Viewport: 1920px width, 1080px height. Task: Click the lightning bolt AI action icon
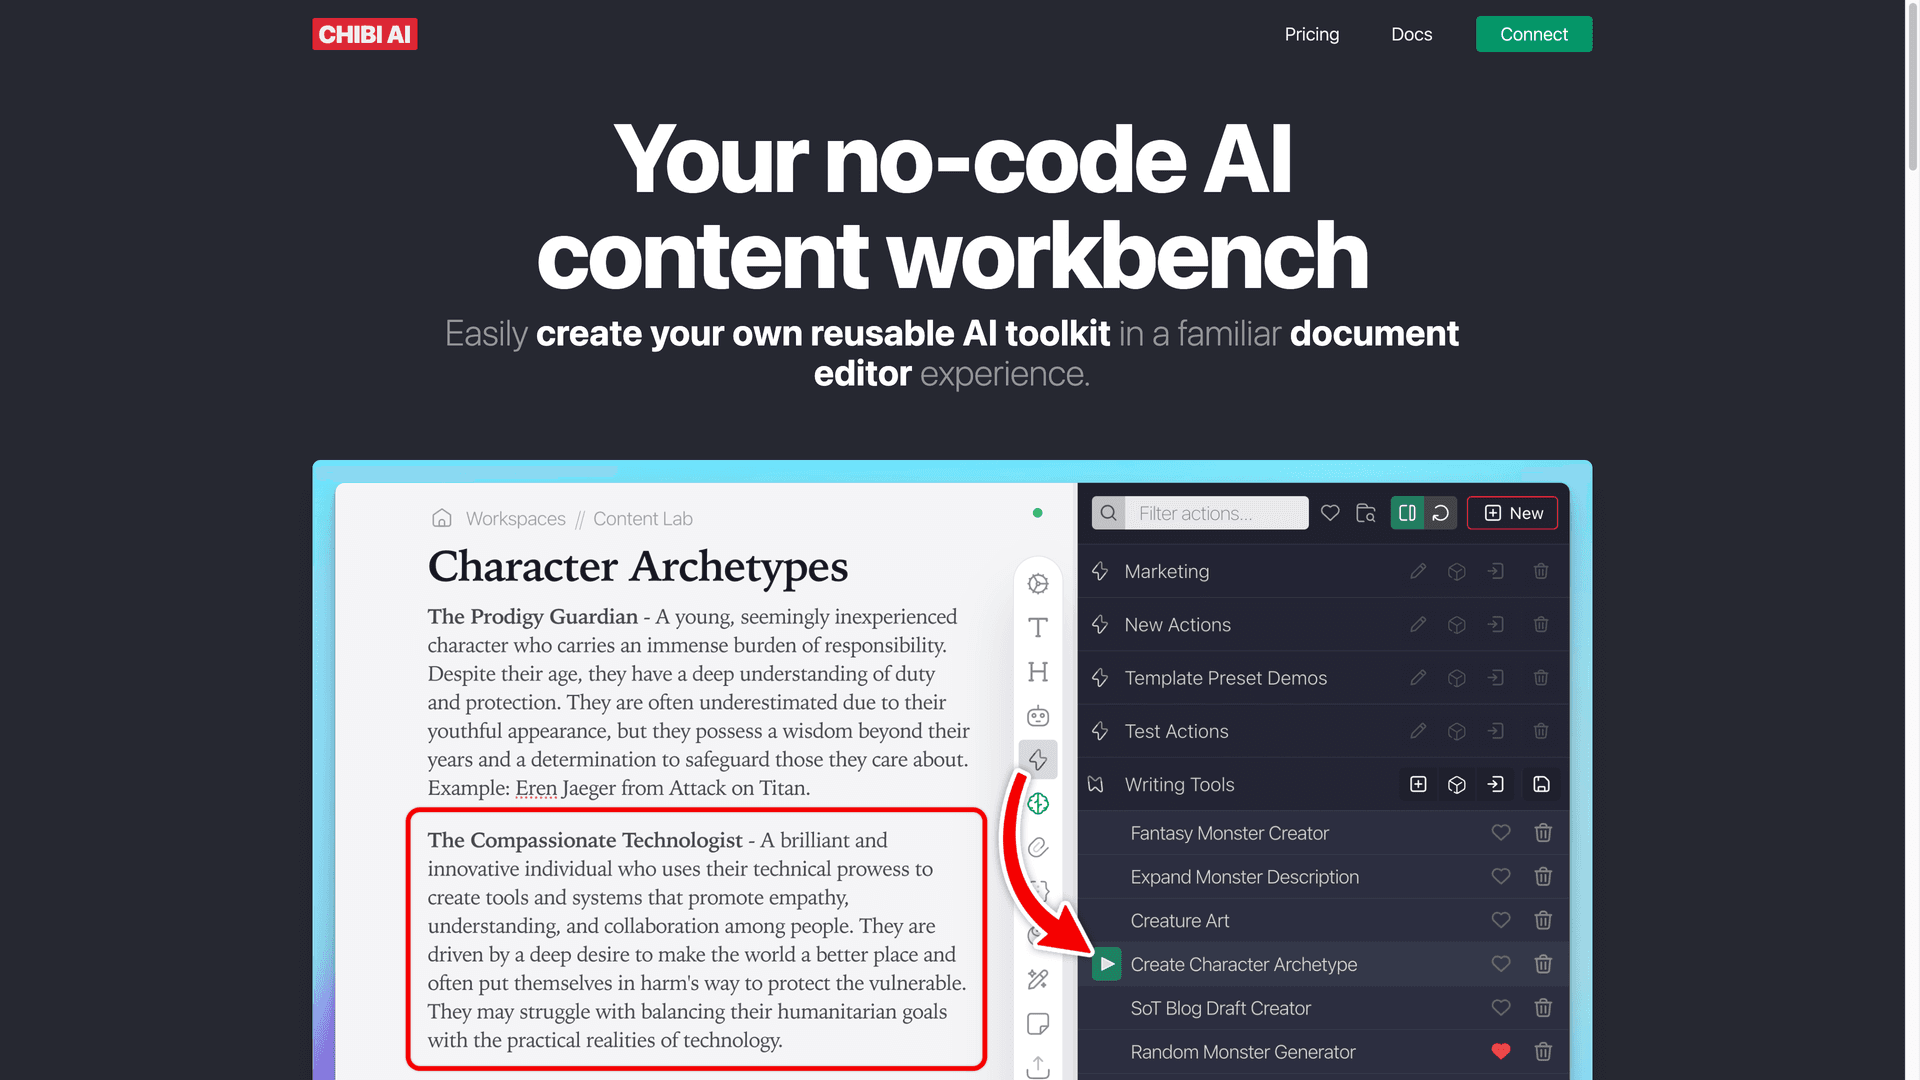1038,760
